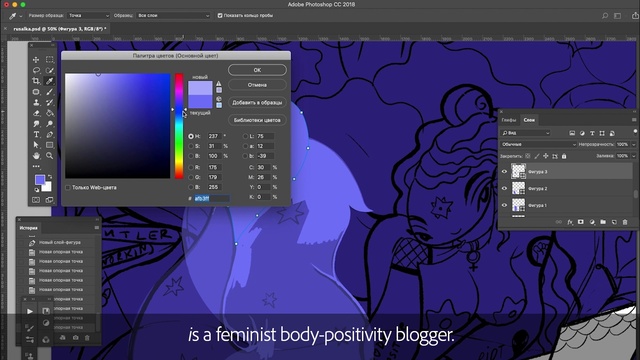
Task: Click the play button in Actions panel
Action: (30, 311)
